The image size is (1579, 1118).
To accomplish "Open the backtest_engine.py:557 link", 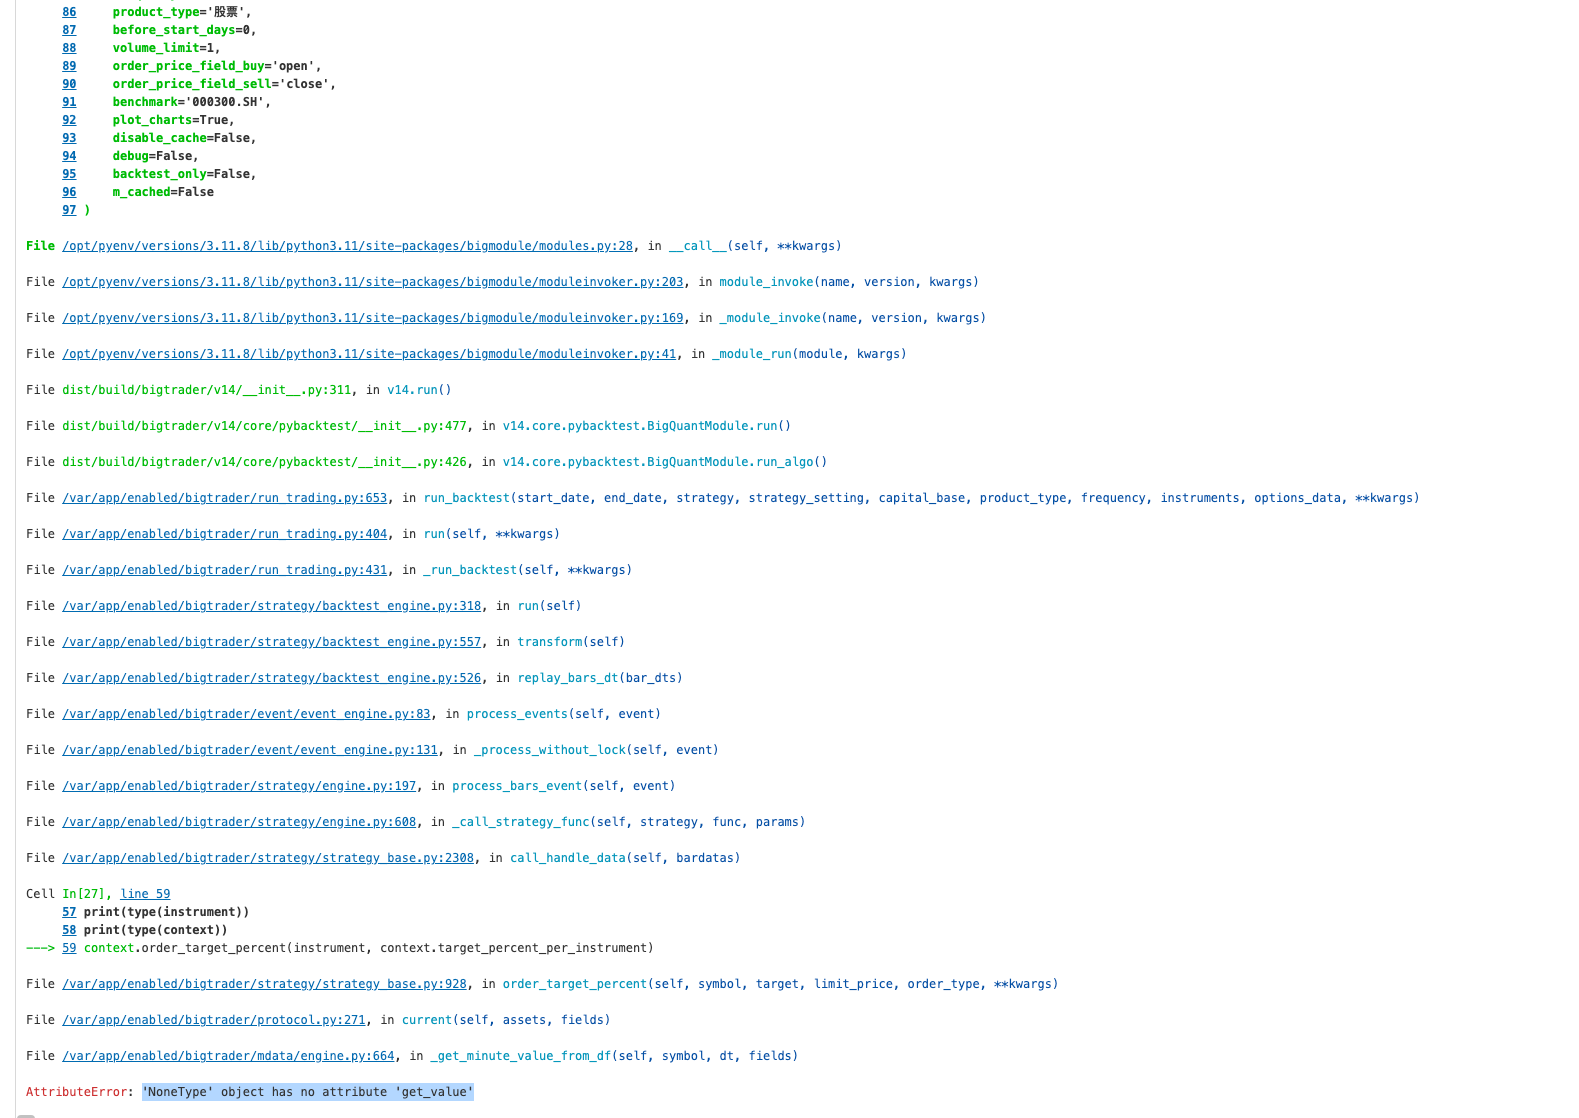I will 271,642.
